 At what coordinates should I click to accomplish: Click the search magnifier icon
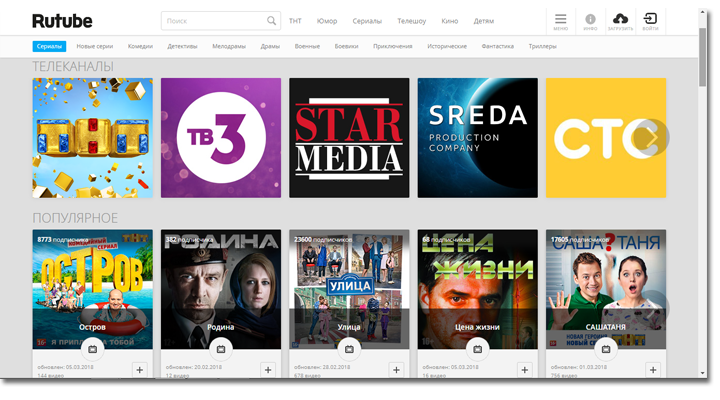tap(271, 21)
